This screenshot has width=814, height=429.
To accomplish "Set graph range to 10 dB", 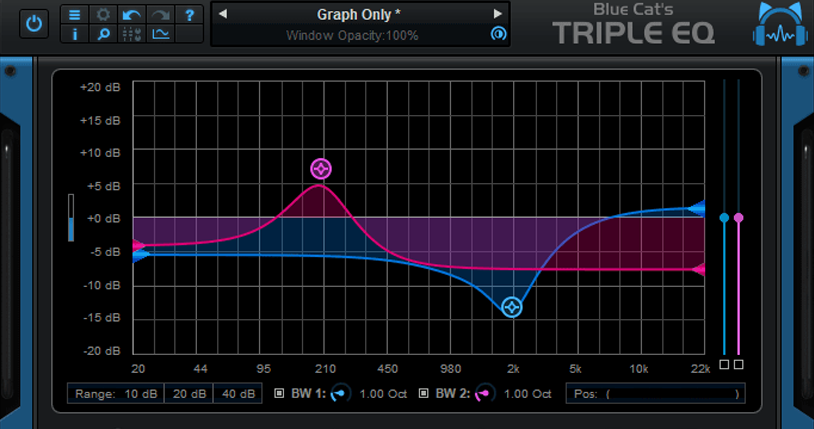I will click(x=116, y=394).
